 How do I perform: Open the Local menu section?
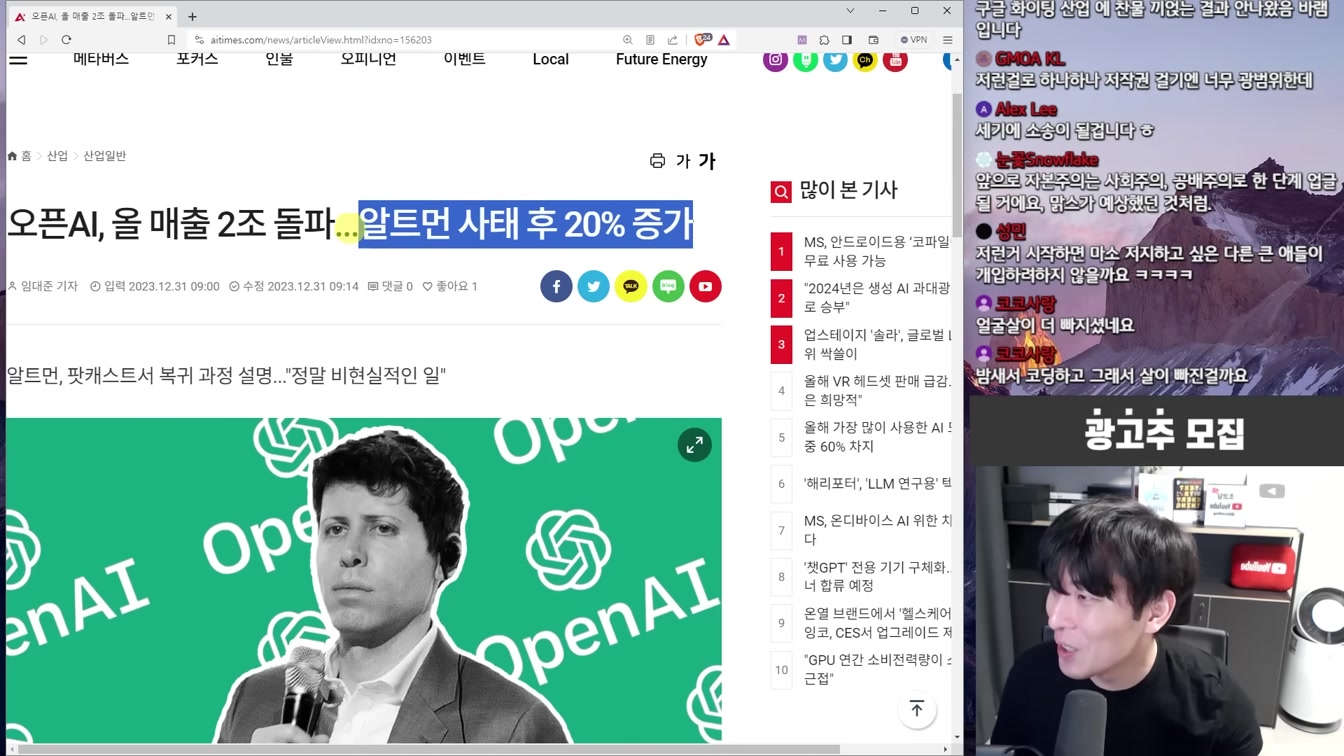[x=550, y=59]
